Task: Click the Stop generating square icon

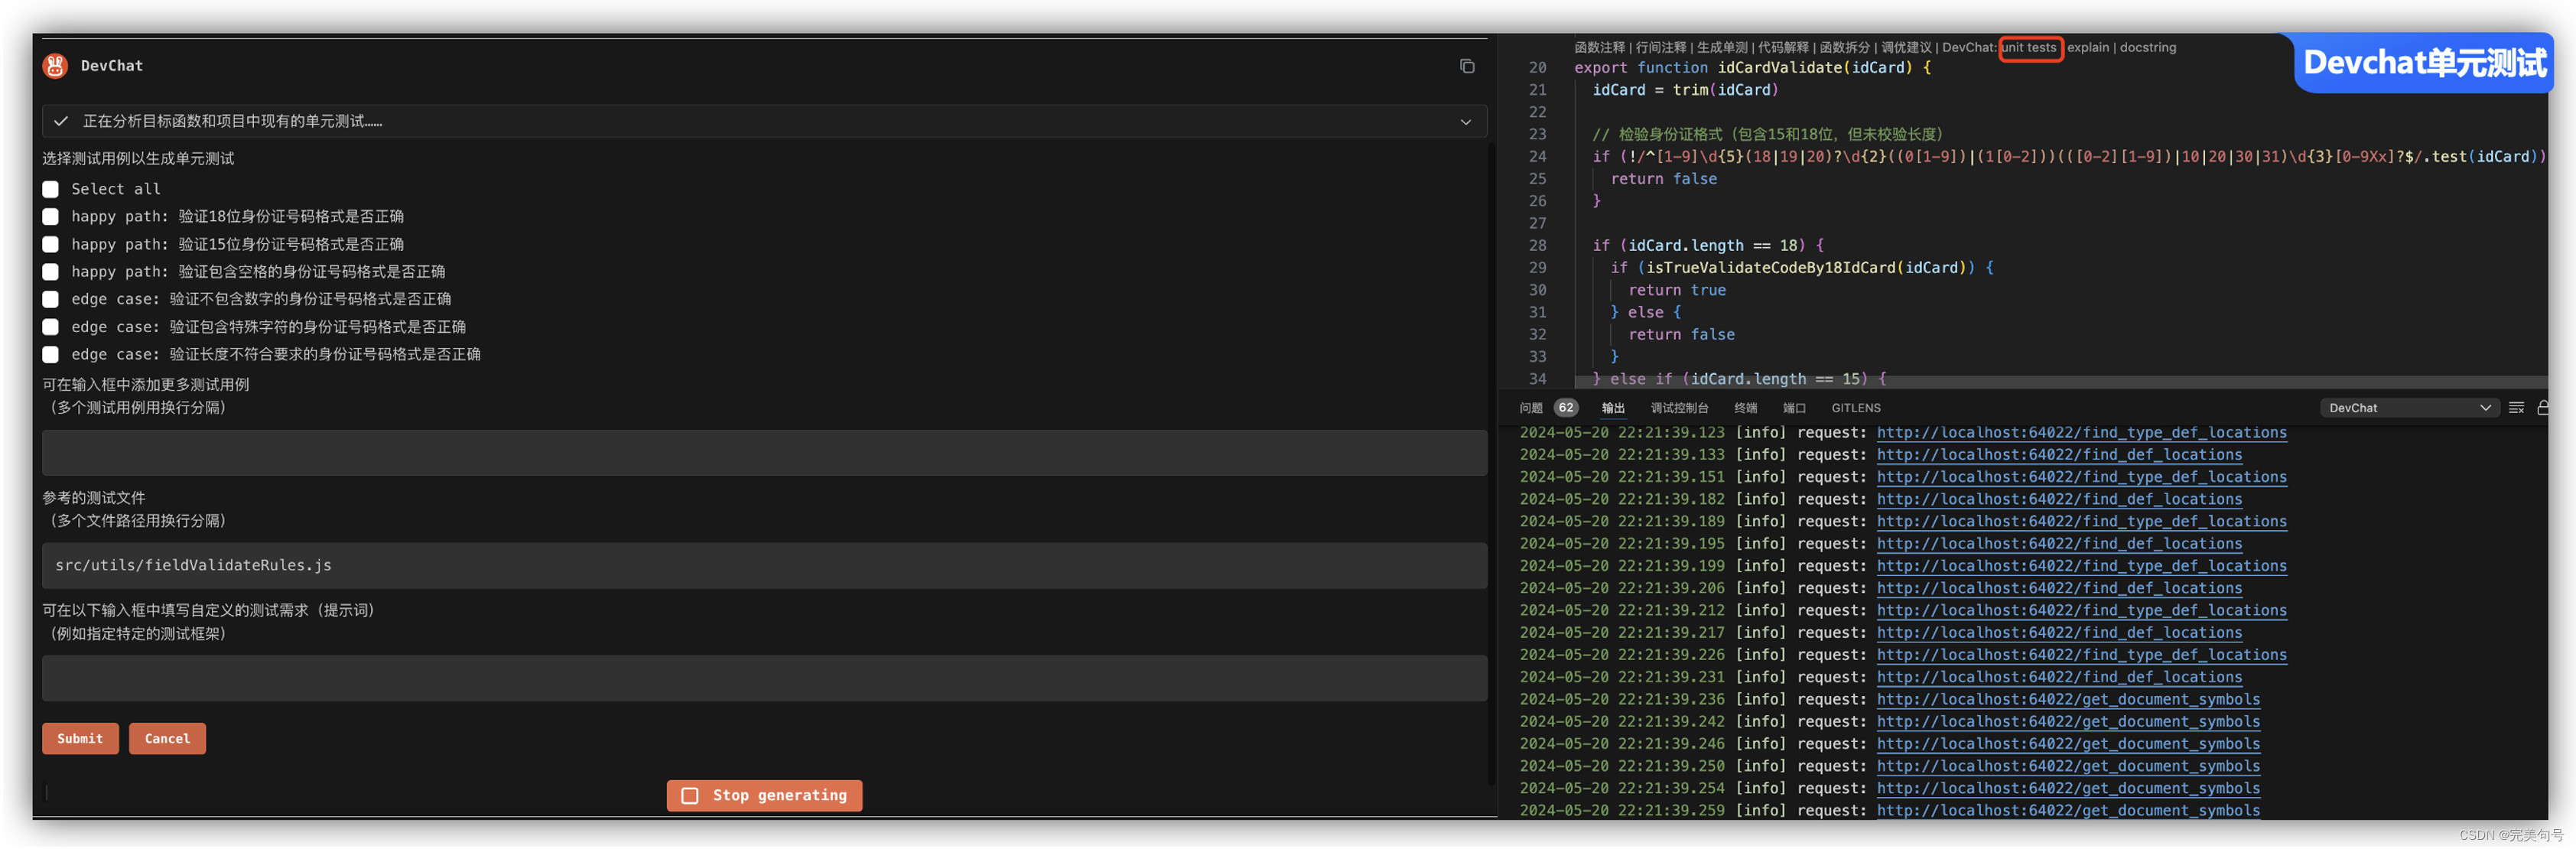Action: tap(690, 796)
